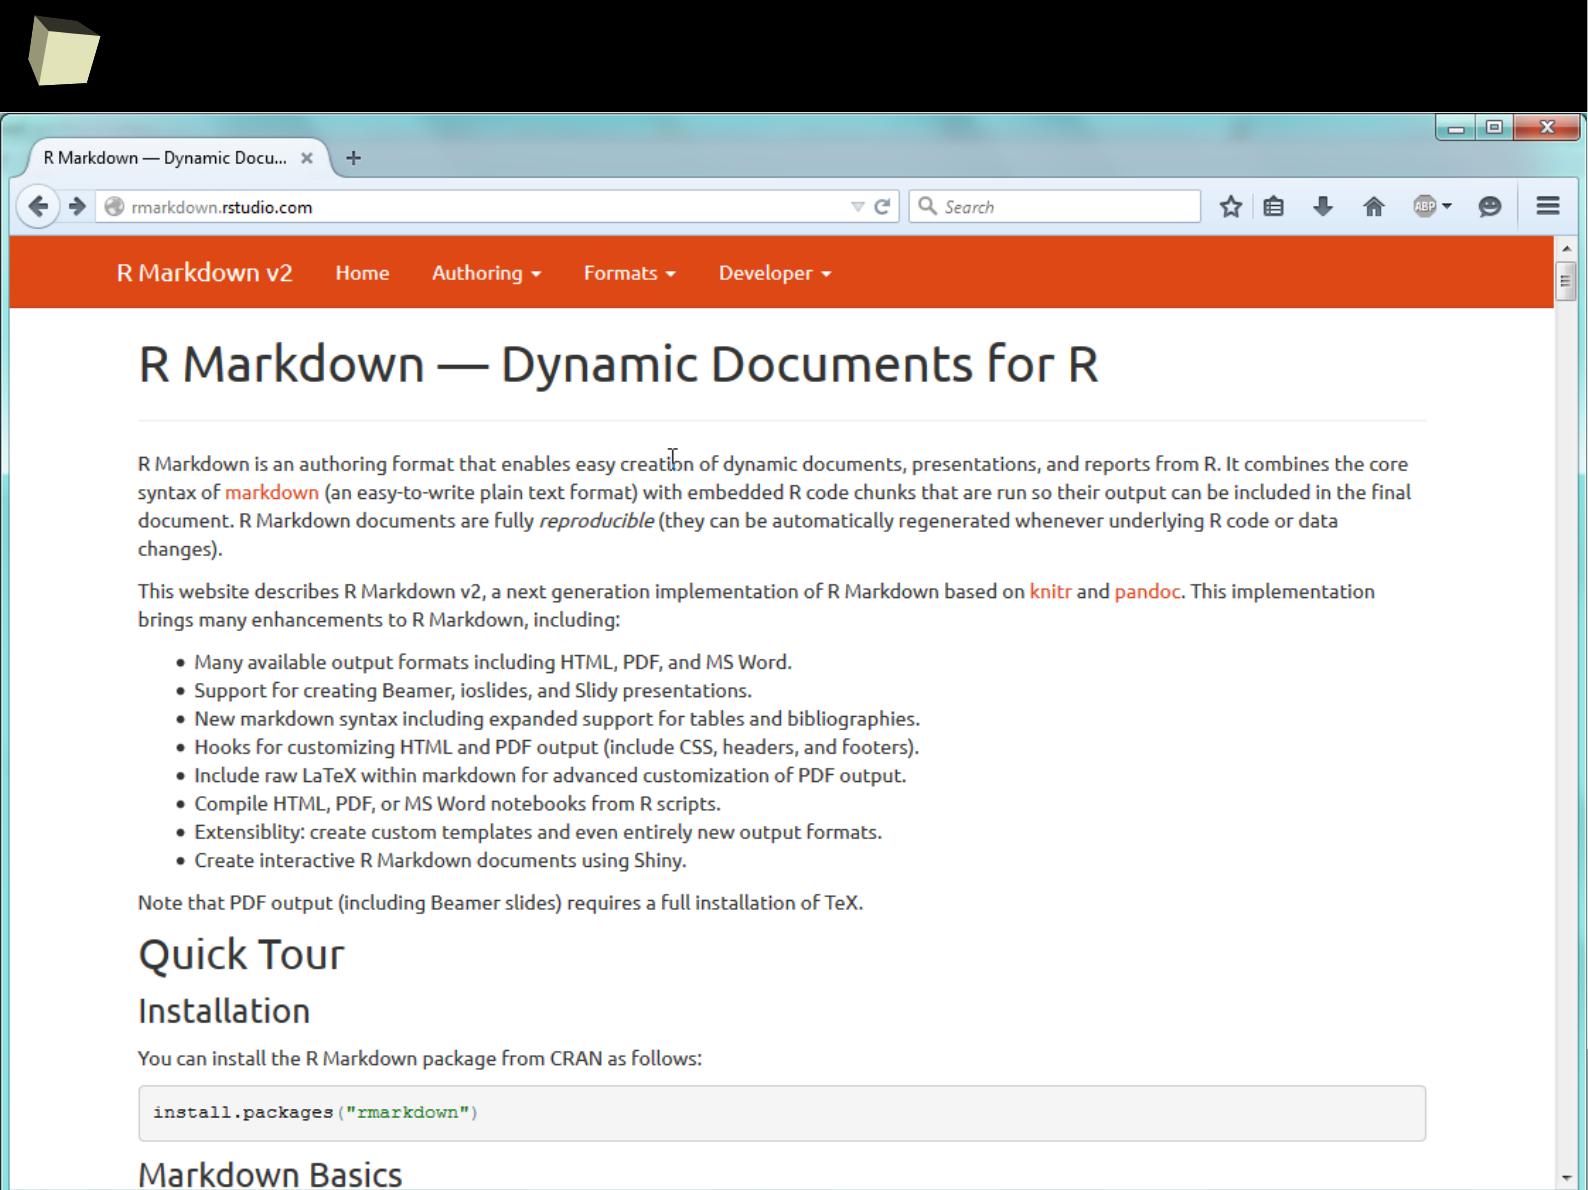Go to the browser home page icon
1588x1190 pixels.
tap(1374, 207)
